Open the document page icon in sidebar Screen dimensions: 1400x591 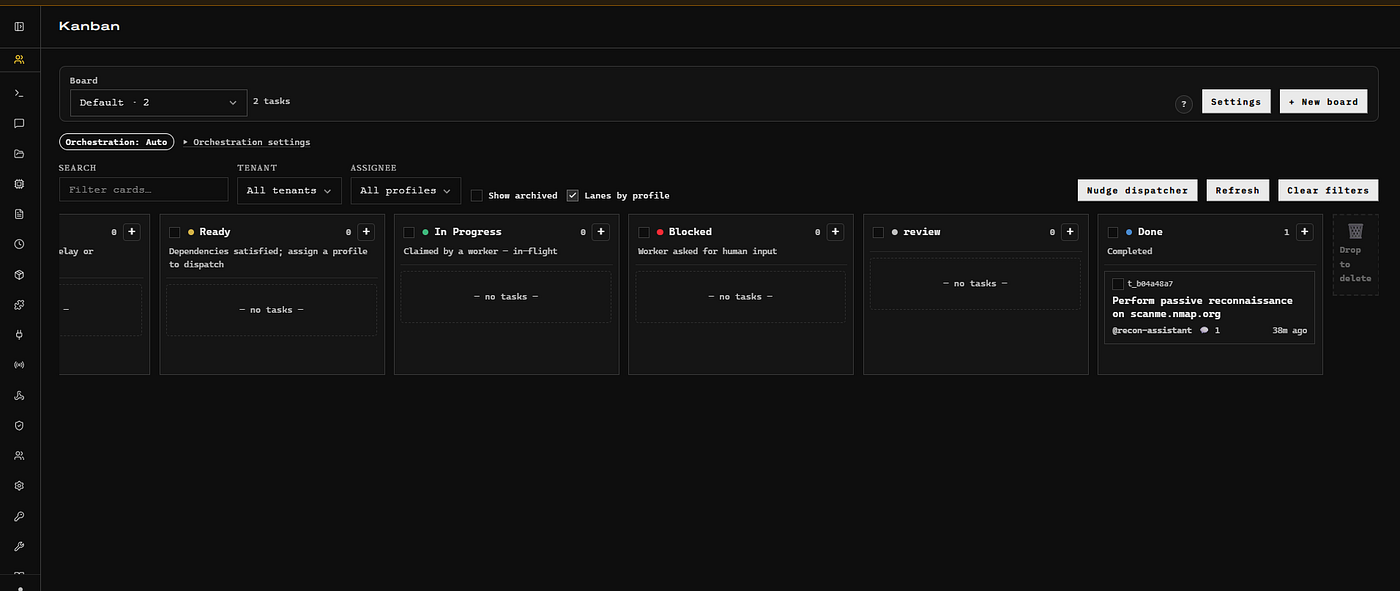[19, 214]
